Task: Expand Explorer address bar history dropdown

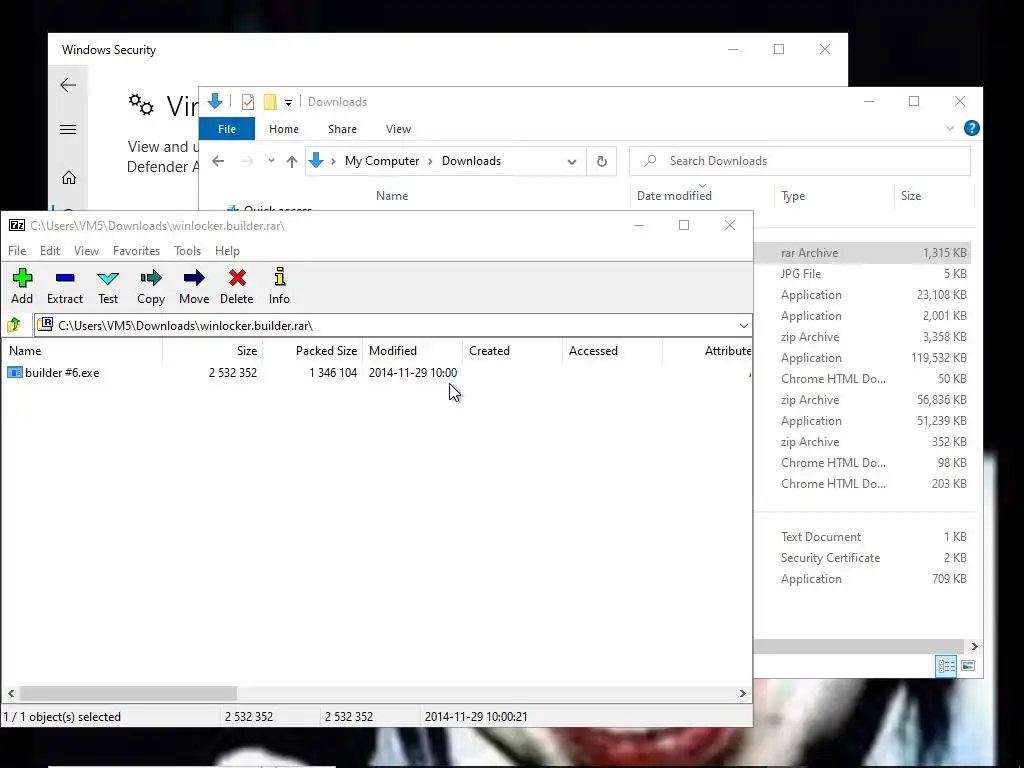Action: [x=571, y=161]
